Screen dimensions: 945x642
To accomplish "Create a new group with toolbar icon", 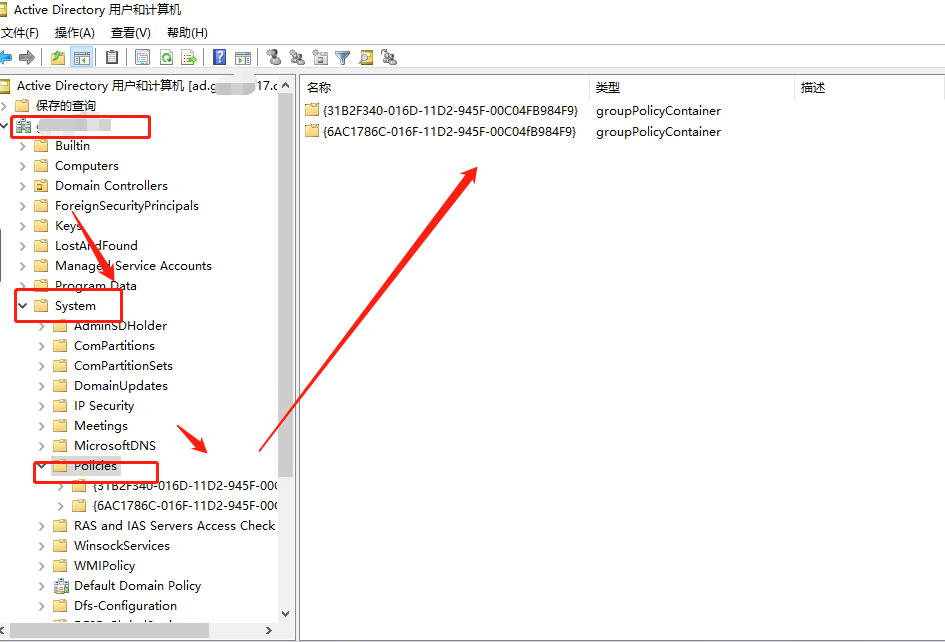I will tap(297, 58).
